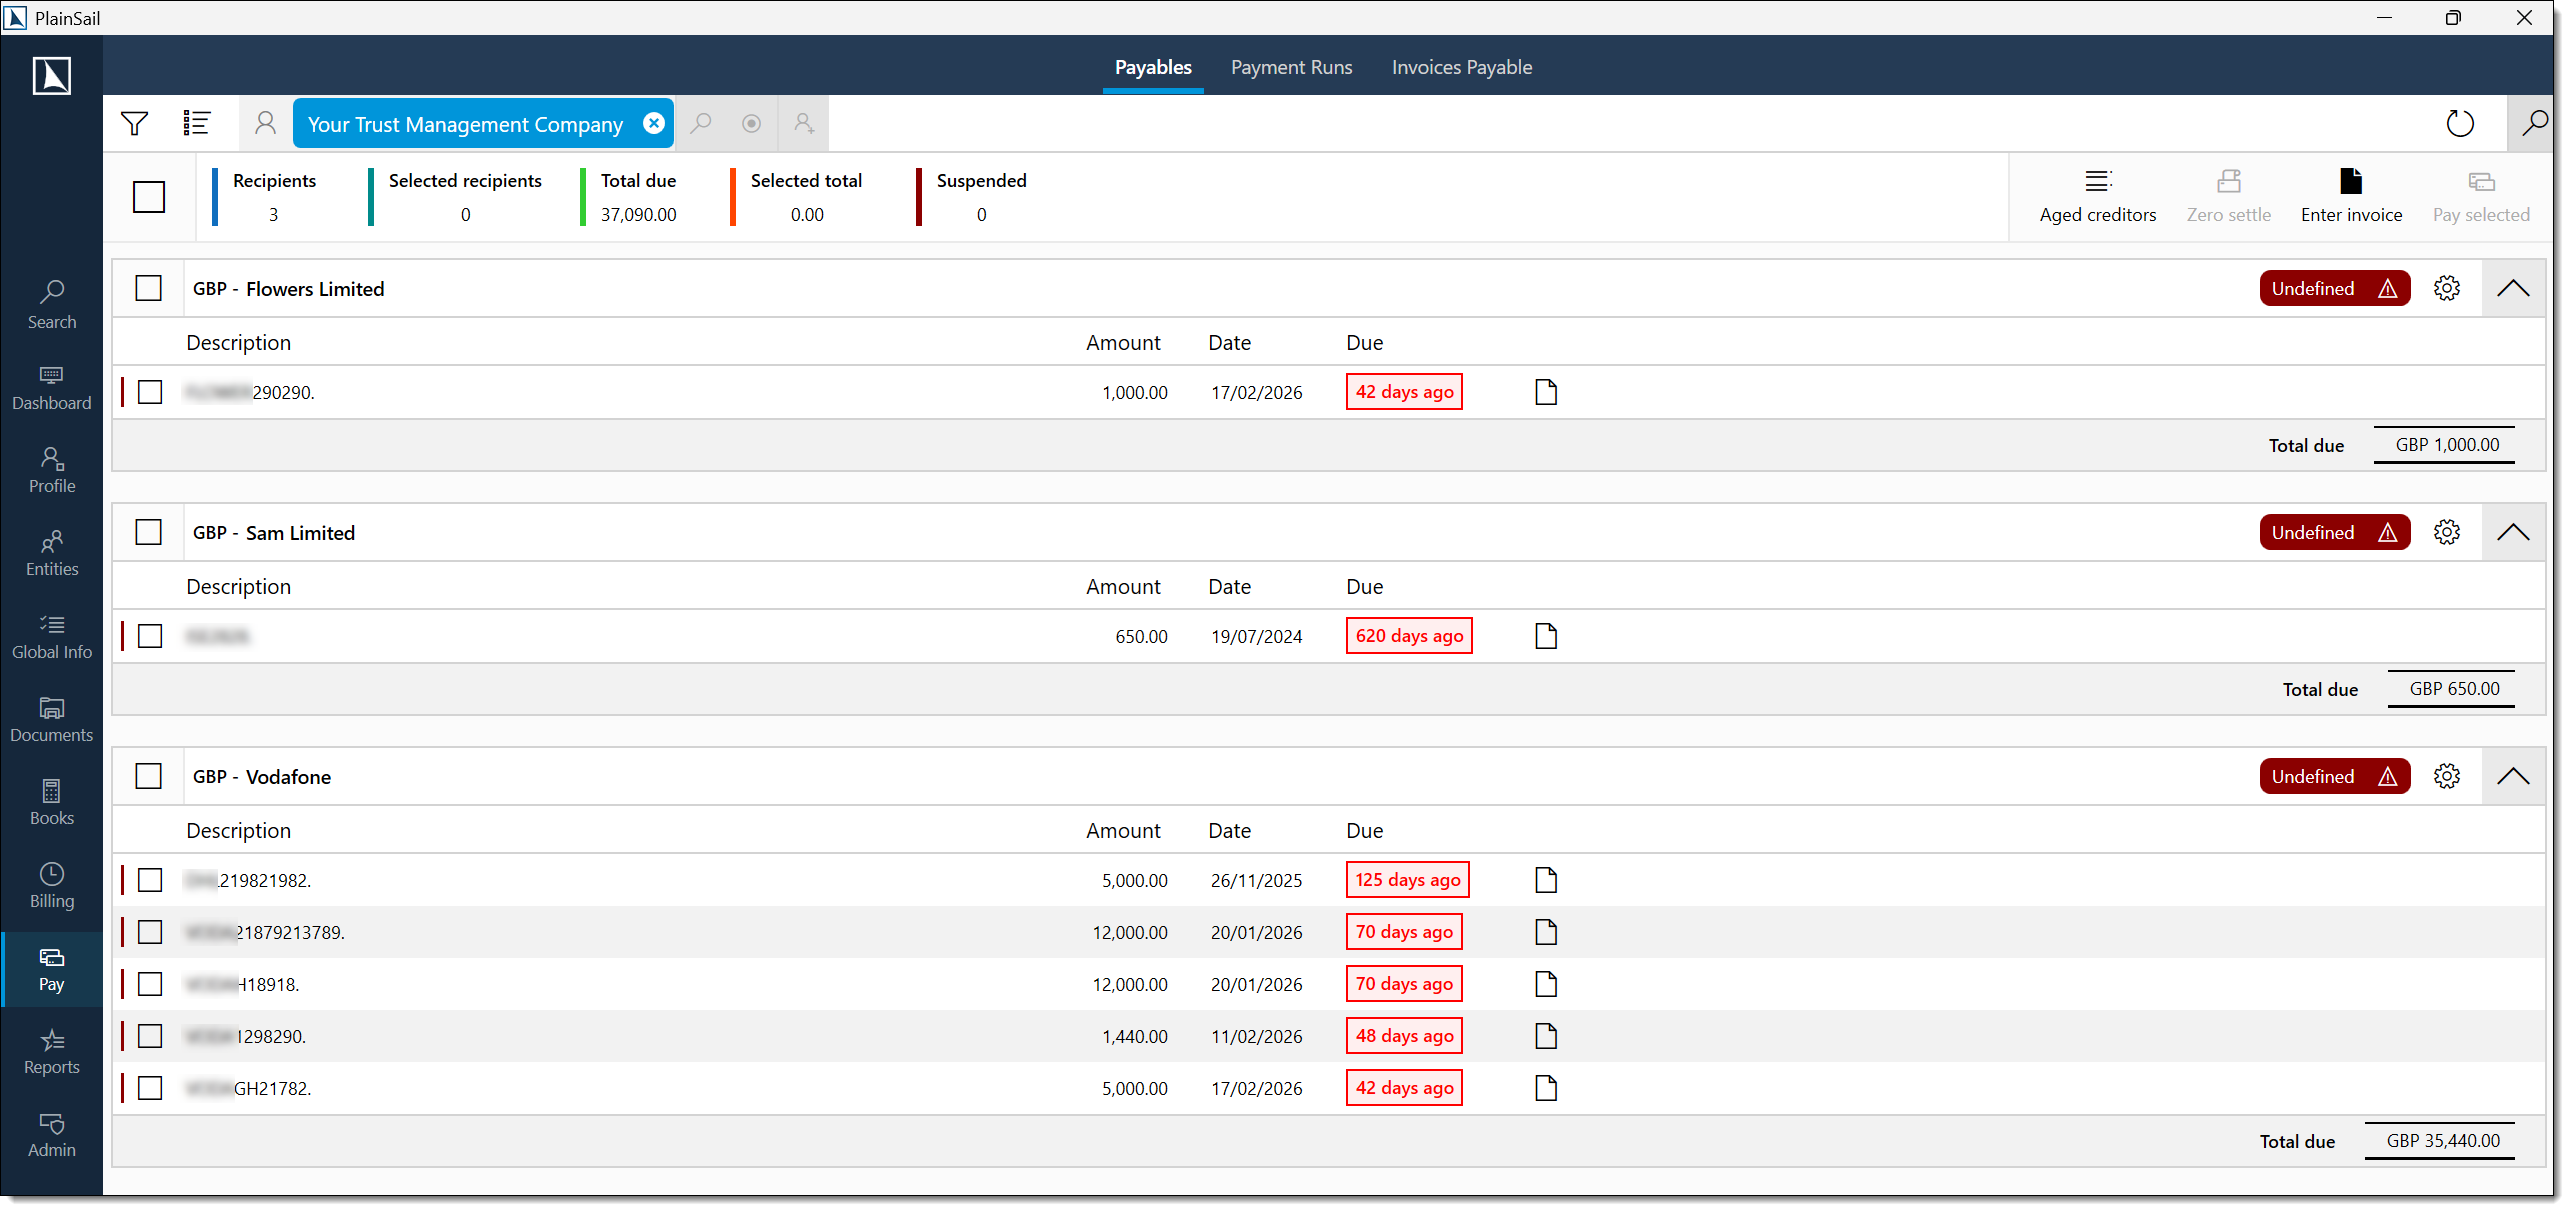The image size is (2569, 1211).
Task: Open the Admin panel from sidebar
Action: 51,1135
